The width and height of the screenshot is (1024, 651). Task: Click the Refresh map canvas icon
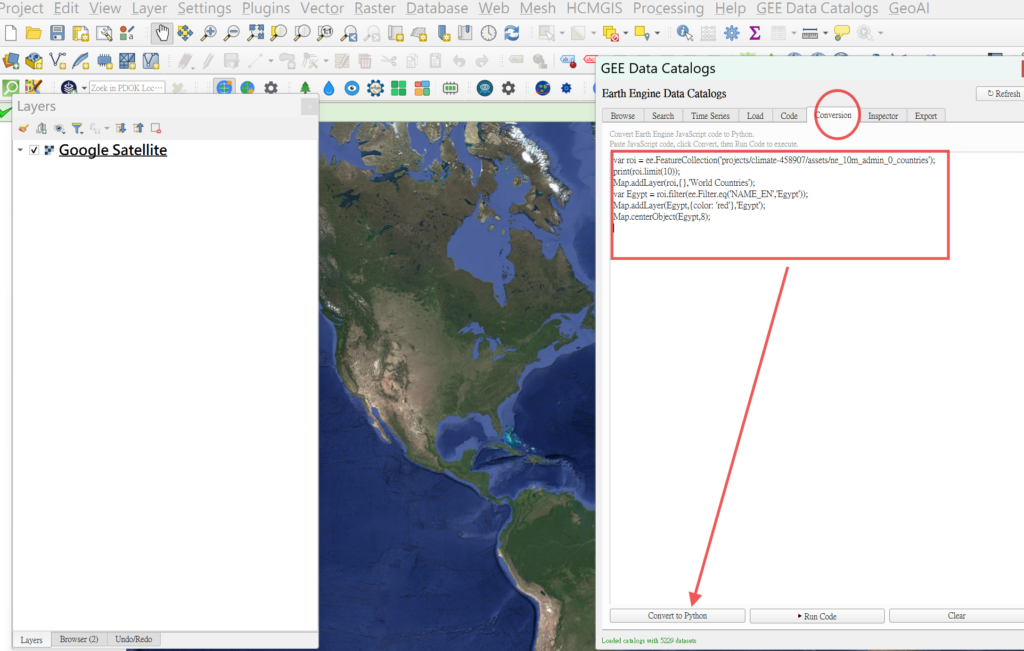click(x=512, y=33)
